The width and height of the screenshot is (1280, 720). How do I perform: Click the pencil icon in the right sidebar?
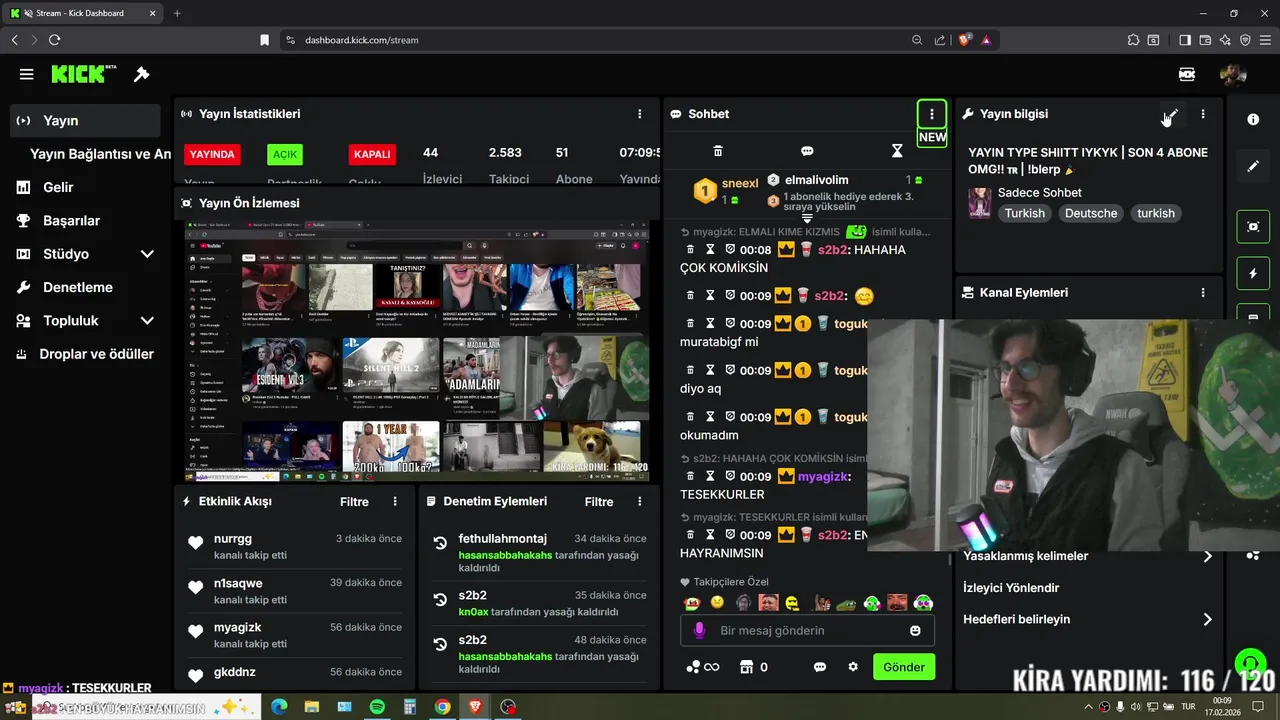pyautogui.click(x=1253, y=166)
